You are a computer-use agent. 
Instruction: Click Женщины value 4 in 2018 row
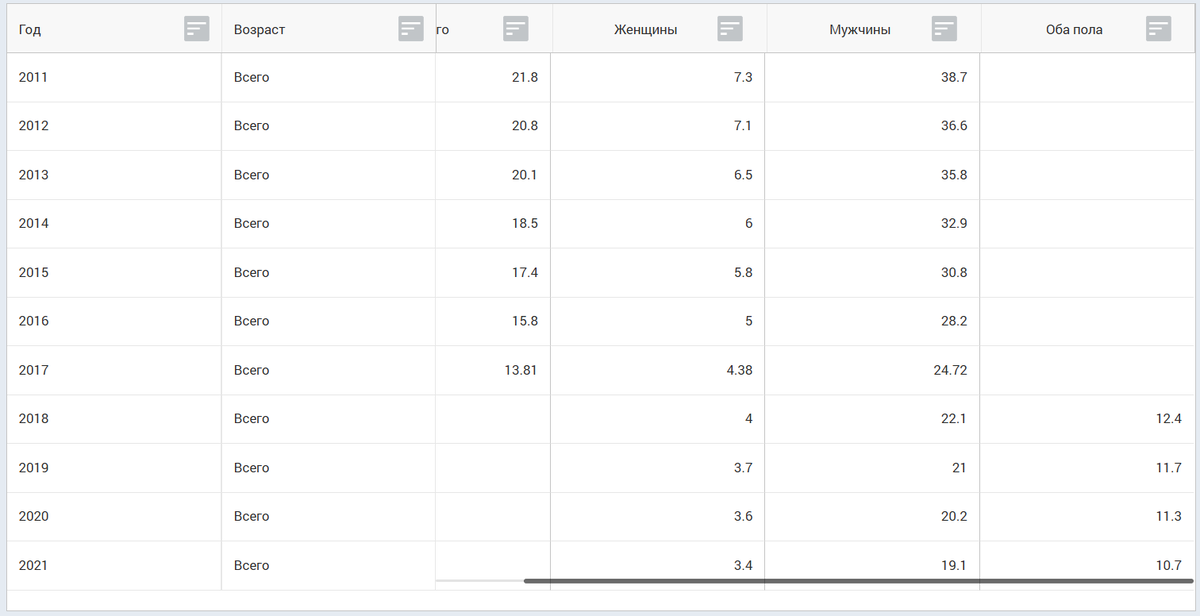[x=748, y=419]
